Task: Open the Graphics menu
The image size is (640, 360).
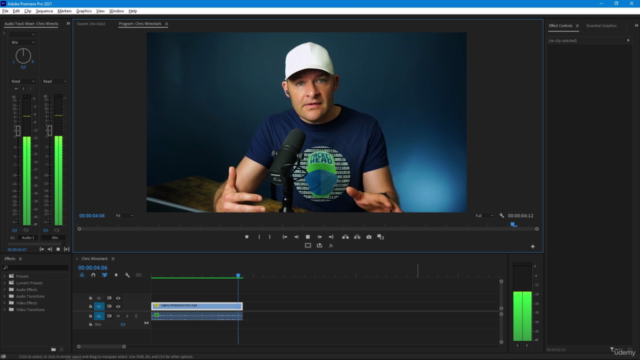Action: point(84,11)
